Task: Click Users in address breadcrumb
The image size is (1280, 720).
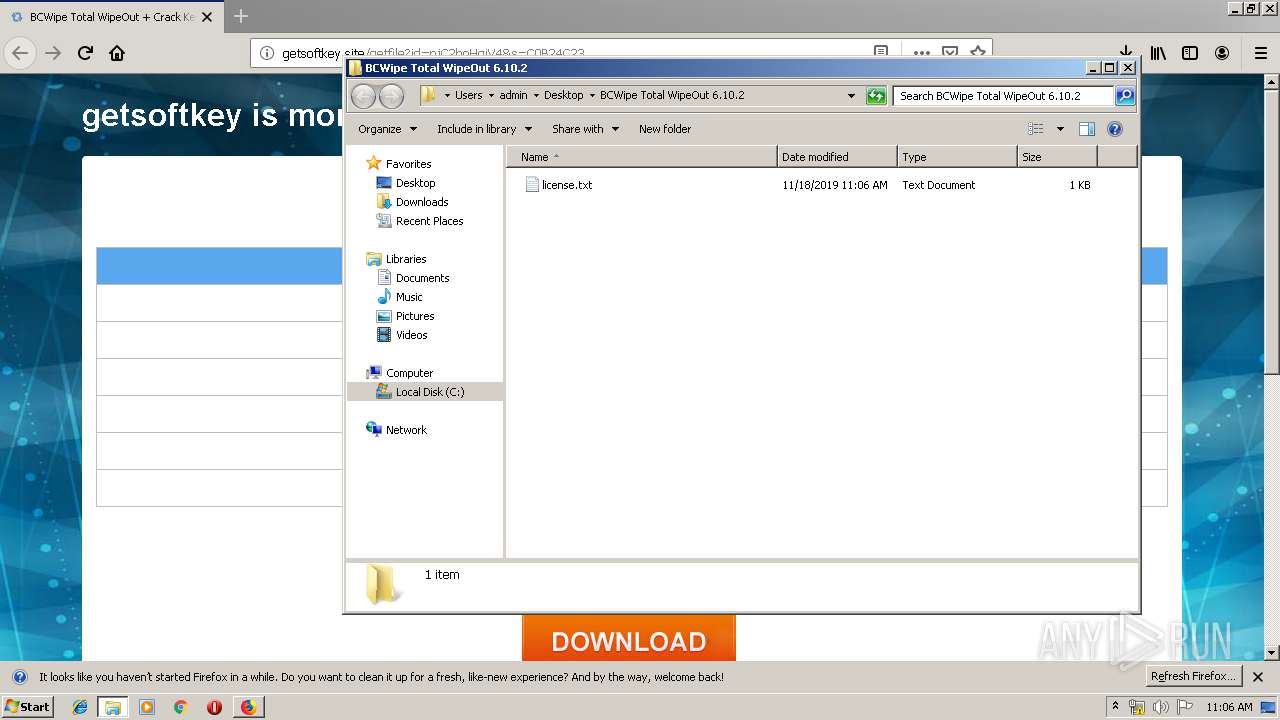Action: pos(468,96)
